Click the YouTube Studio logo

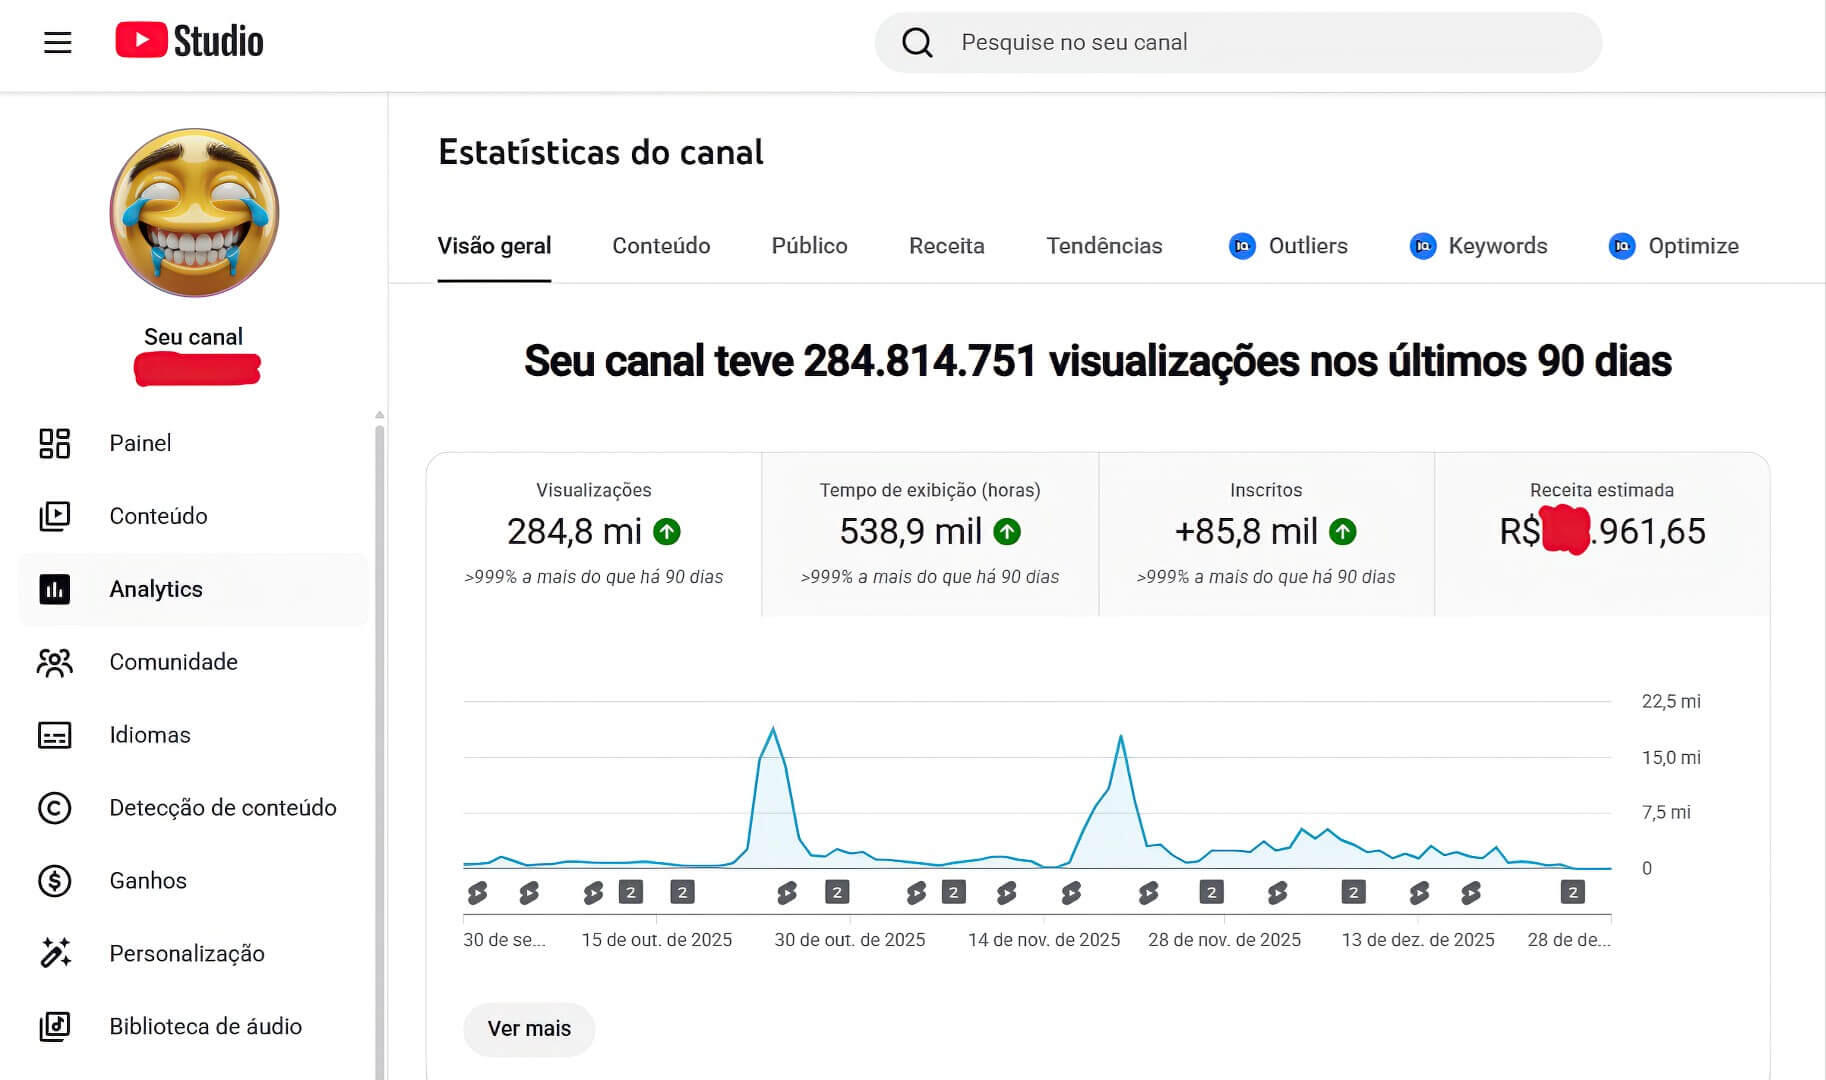(x=189, y=41)
